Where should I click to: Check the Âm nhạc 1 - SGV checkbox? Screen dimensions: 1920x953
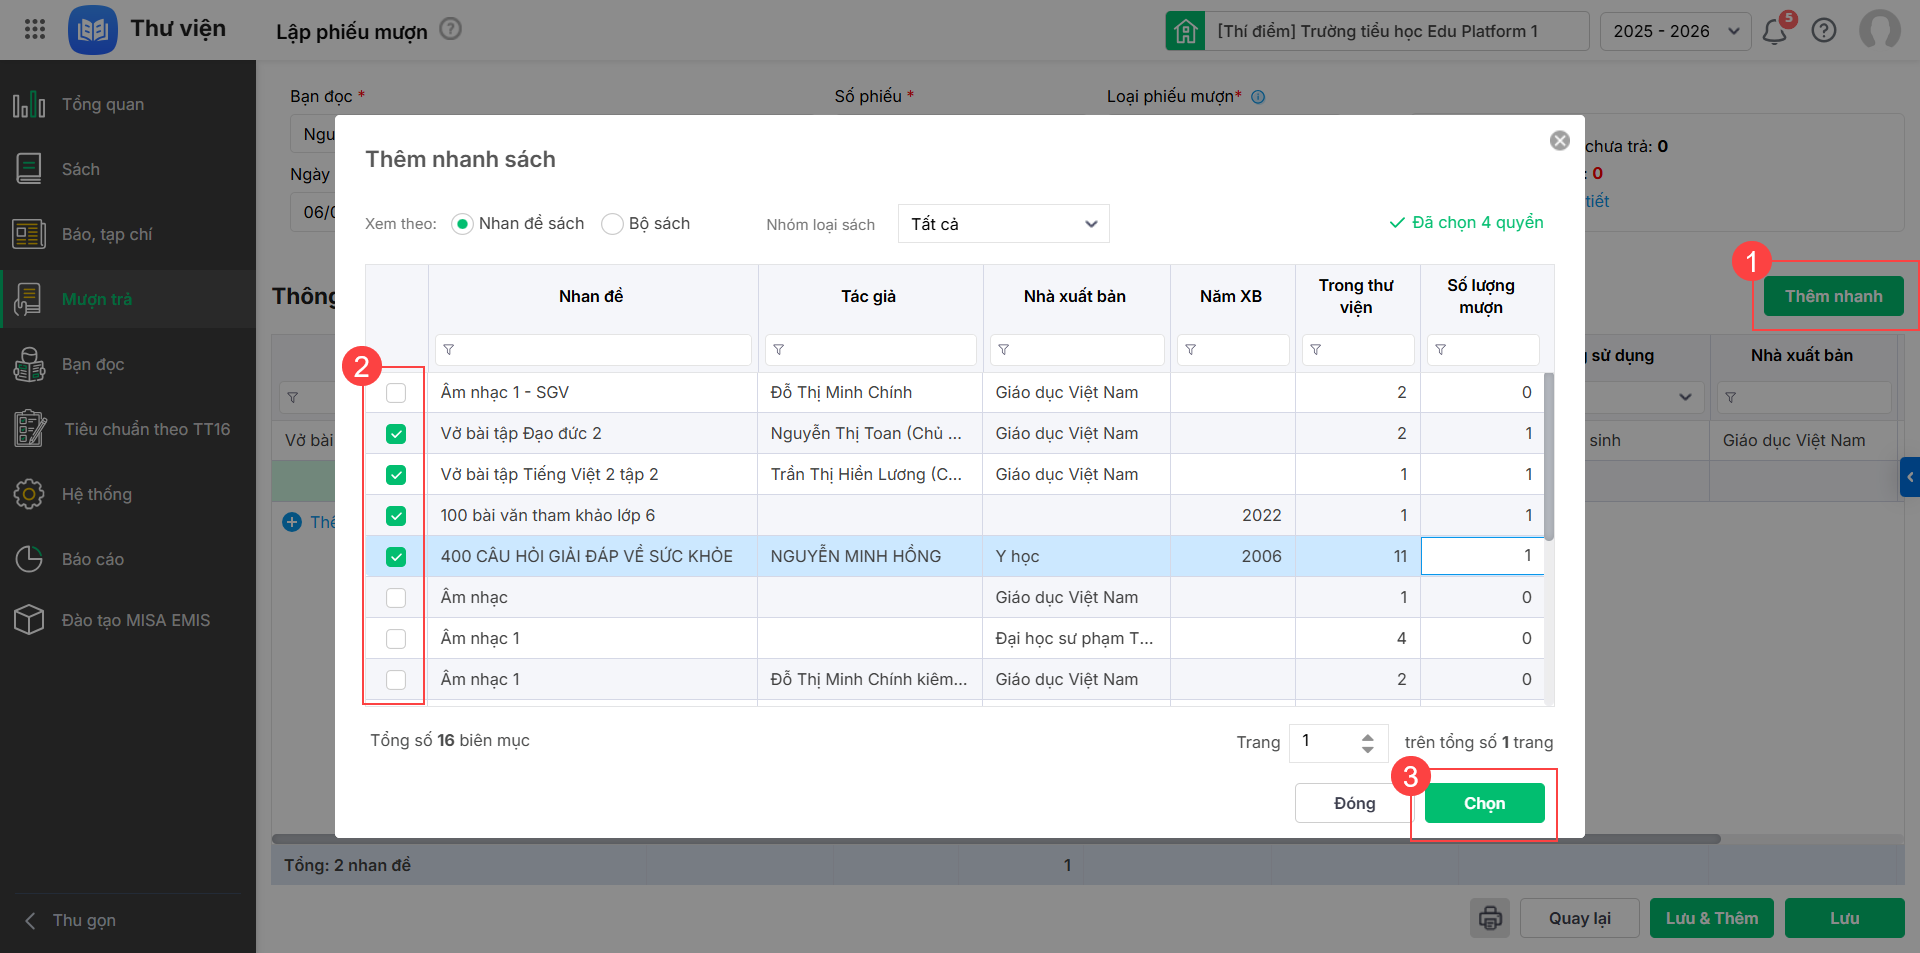coord(396,393)
